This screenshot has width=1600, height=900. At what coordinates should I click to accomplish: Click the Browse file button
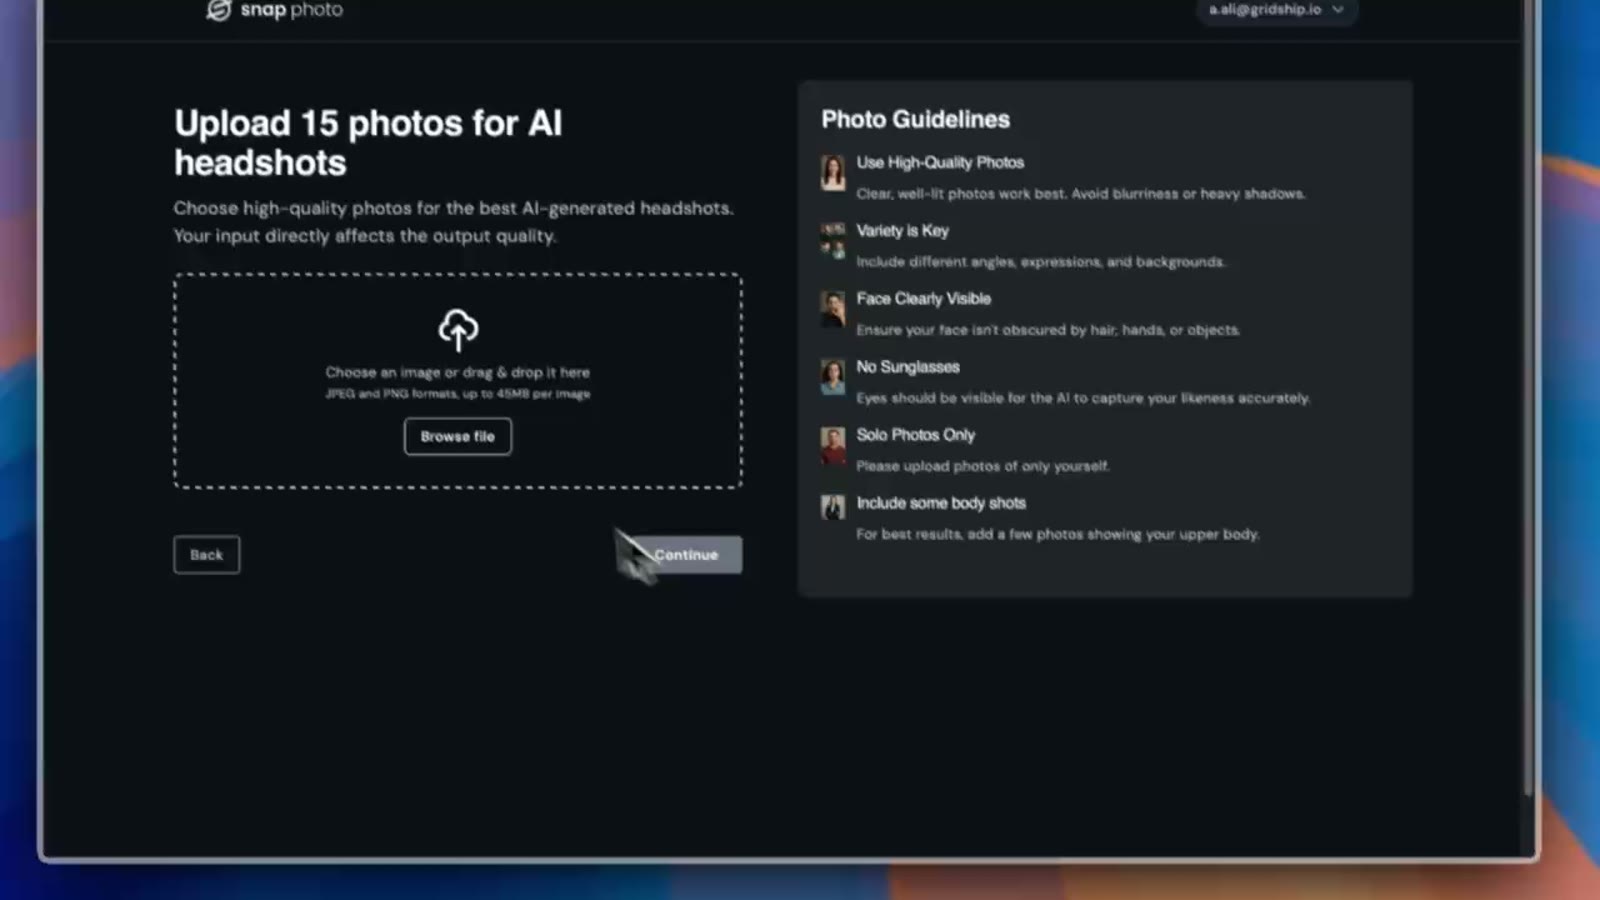click(458, 436)
